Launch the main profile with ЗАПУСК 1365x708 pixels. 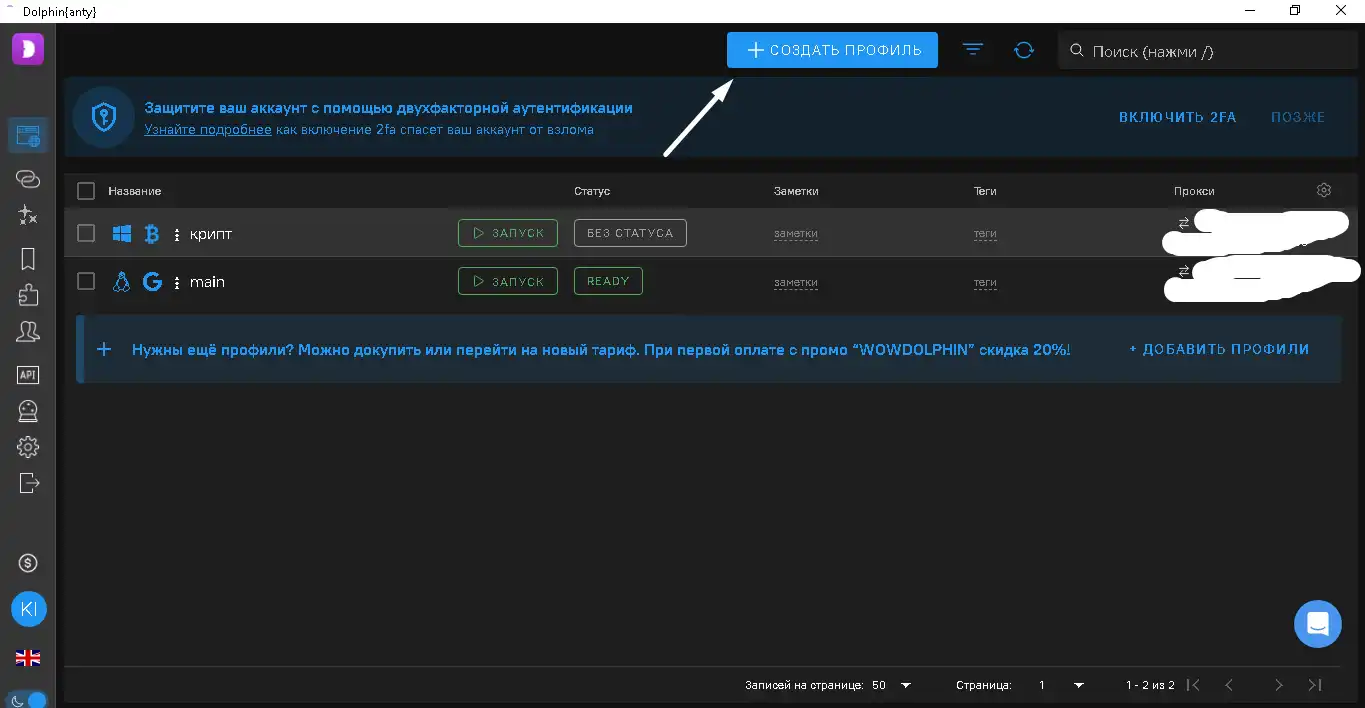pos(508,281)
